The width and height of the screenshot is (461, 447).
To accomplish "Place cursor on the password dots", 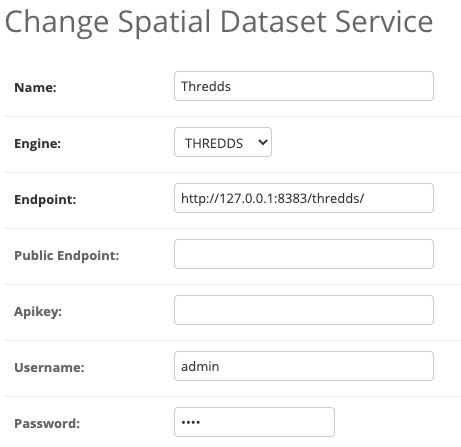I will (191, 422).
